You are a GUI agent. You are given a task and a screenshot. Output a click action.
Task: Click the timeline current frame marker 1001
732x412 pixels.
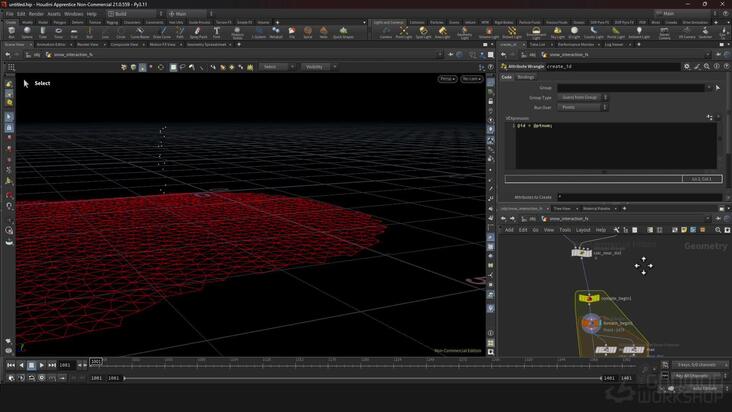coord(96,361)
